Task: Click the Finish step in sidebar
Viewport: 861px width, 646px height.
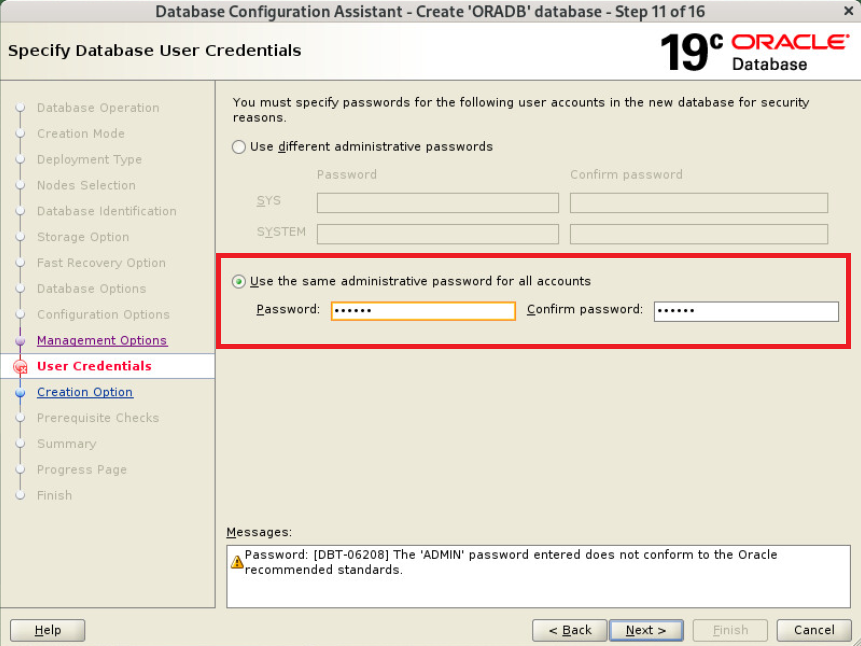Action: (x=54, y=495)
